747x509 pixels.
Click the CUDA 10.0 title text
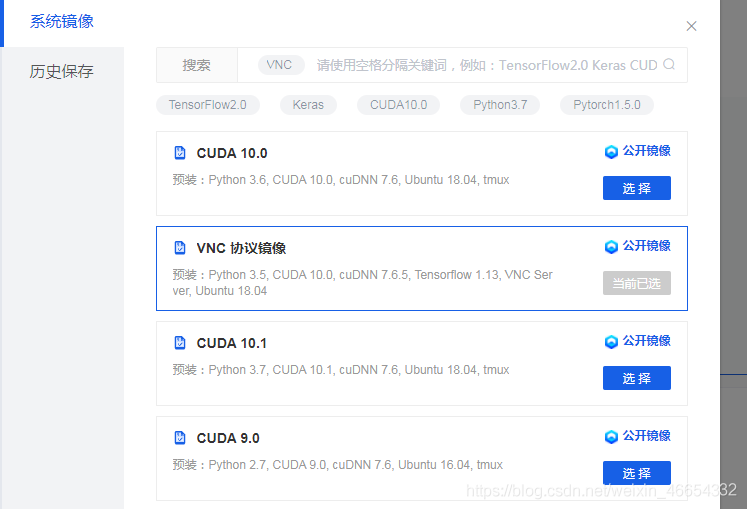coord(232,153)
